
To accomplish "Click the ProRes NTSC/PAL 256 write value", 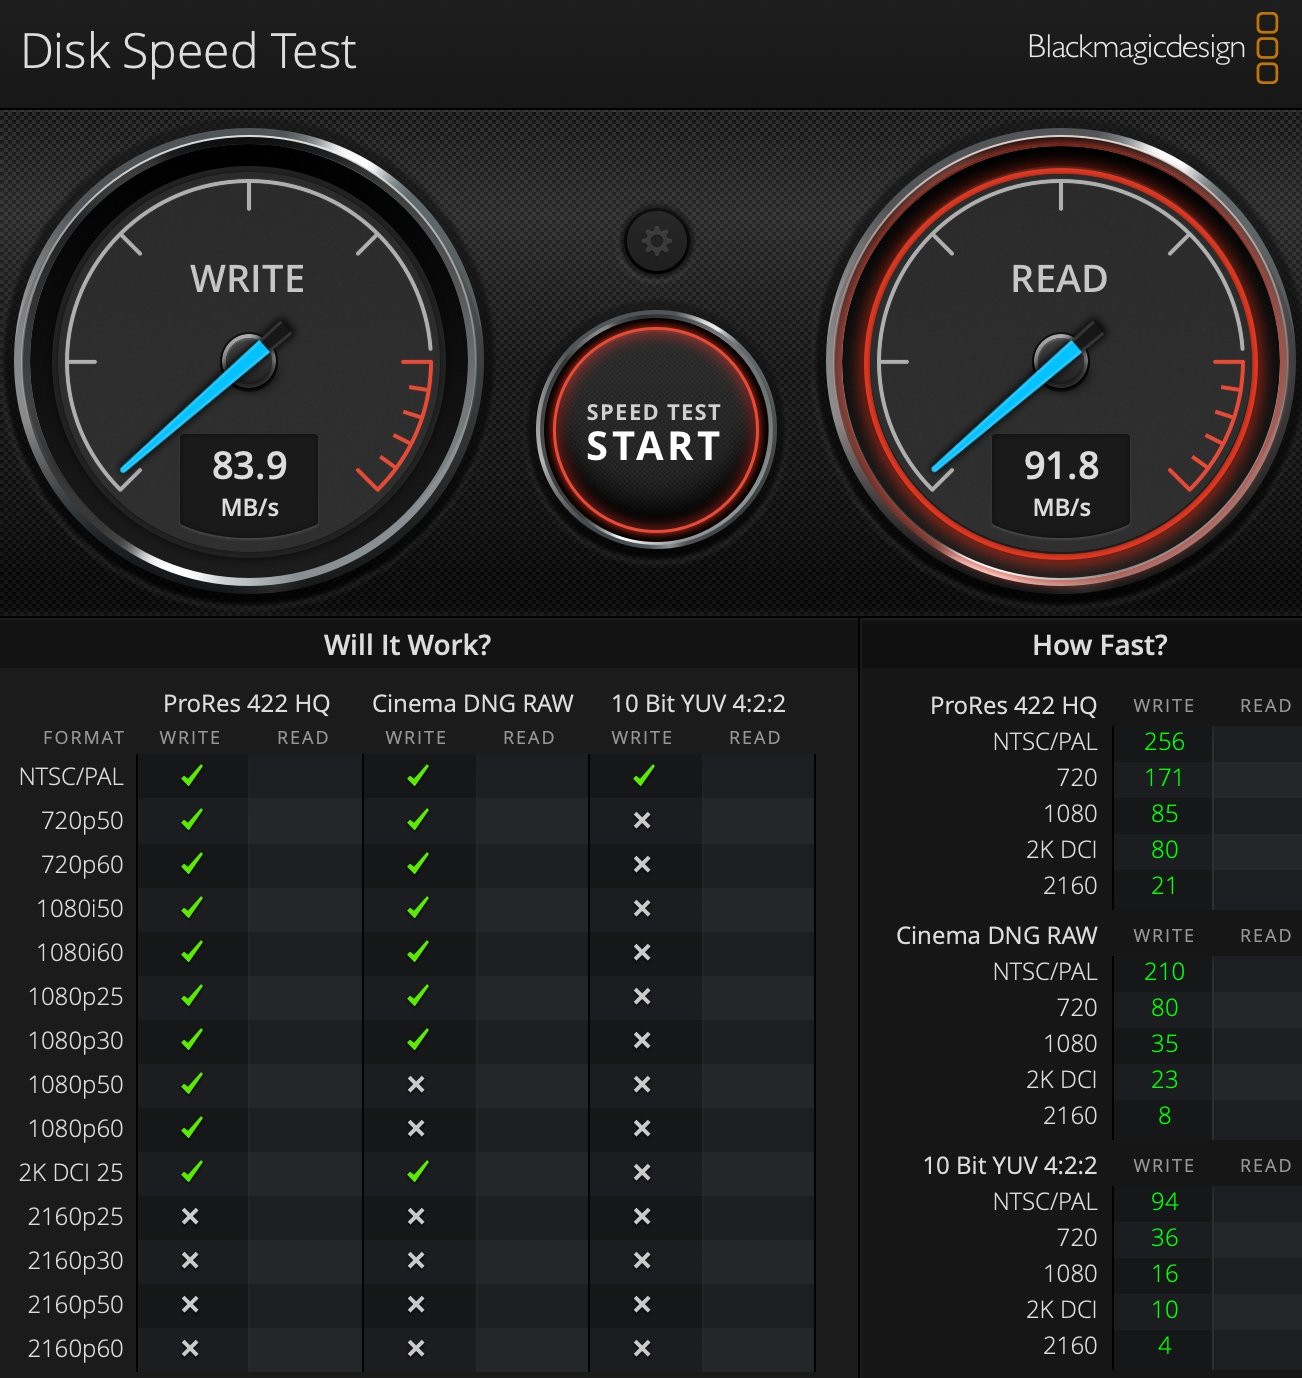I will click(1164, 742).
